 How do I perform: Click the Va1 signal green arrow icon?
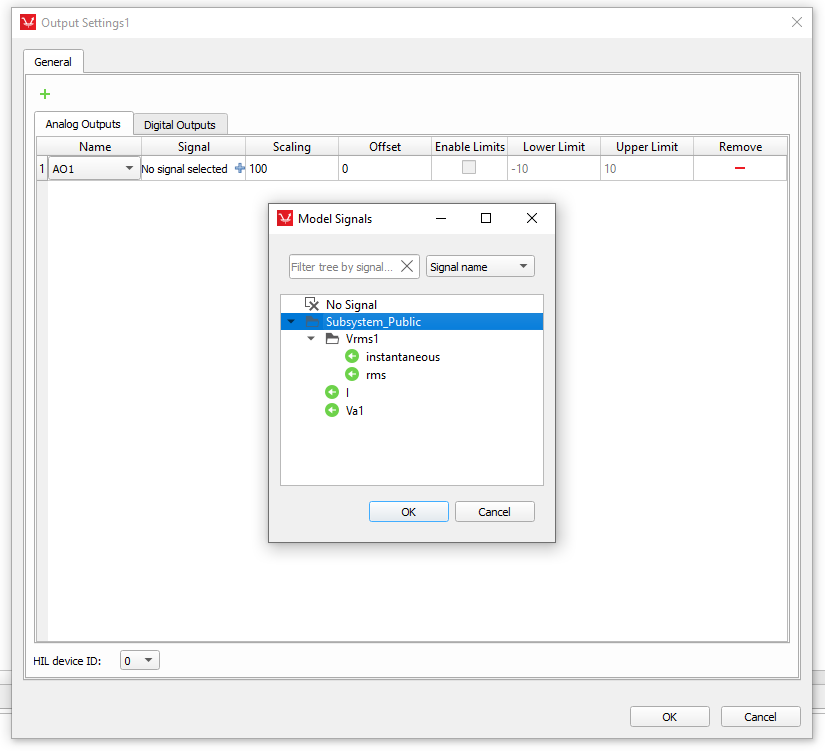pyautogui.click(x=332, y=410)
